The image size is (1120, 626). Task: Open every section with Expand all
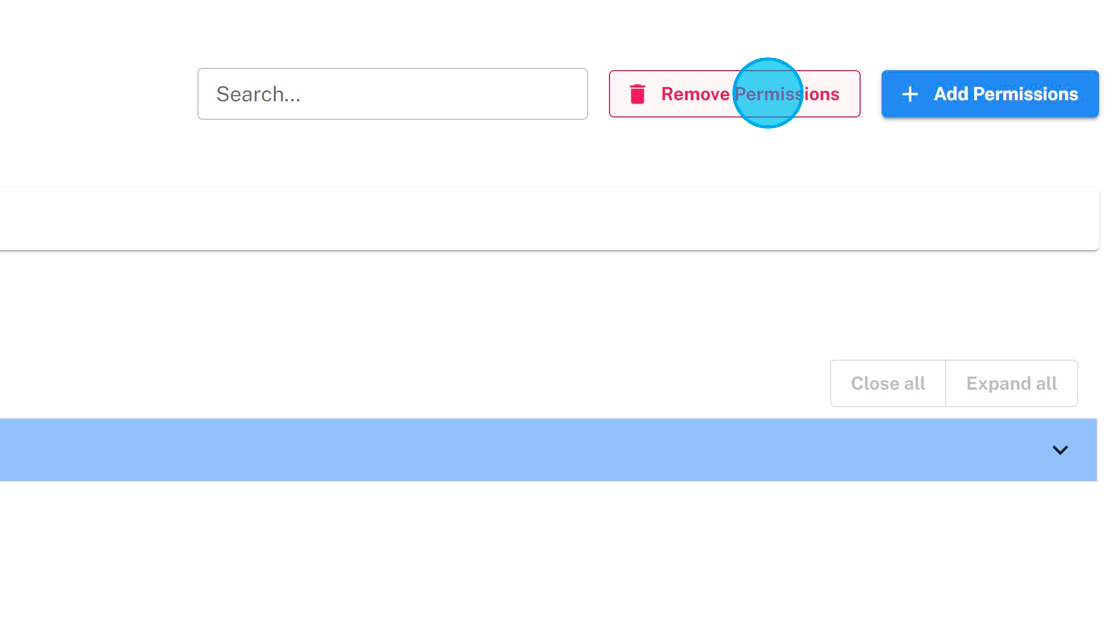point(1011,384)
